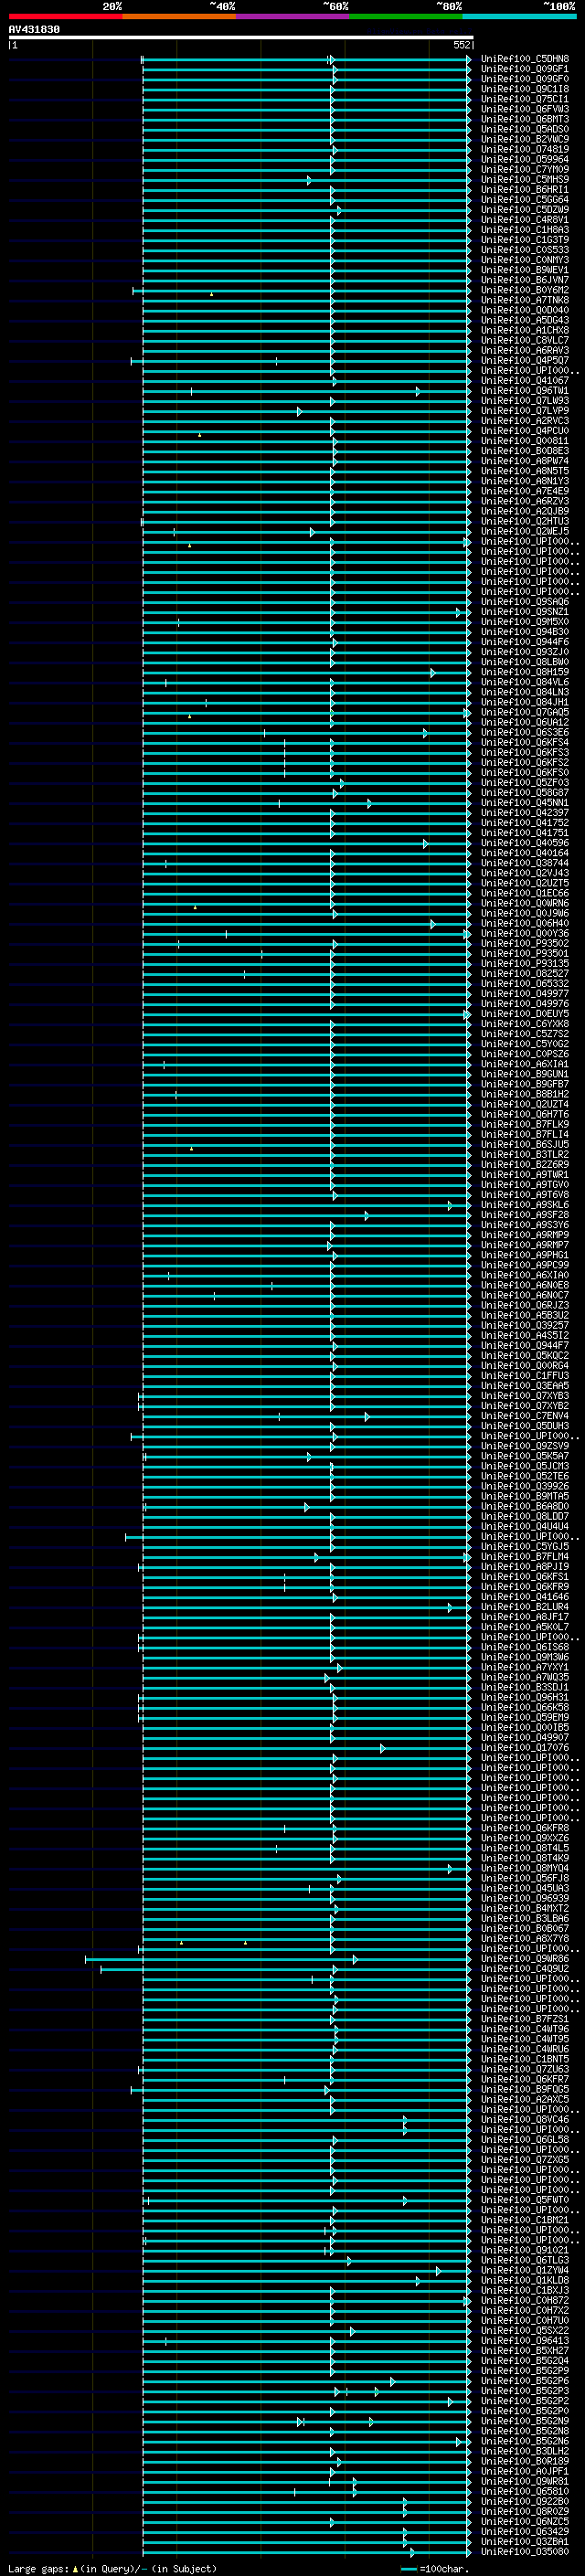Select the query name AV431830
The width and height of the screenshot is (585, 2576).
click(34, 30)
